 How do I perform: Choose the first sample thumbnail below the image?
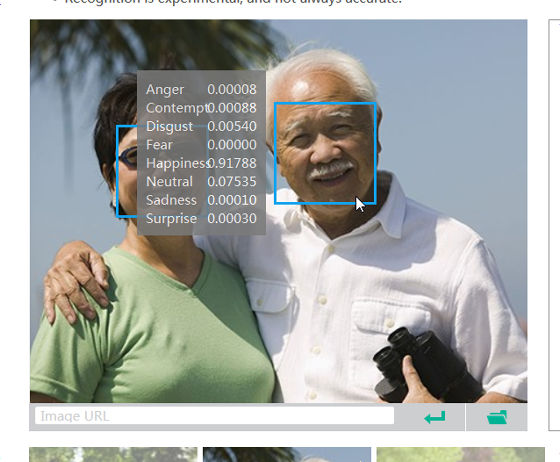coord(113,454)
